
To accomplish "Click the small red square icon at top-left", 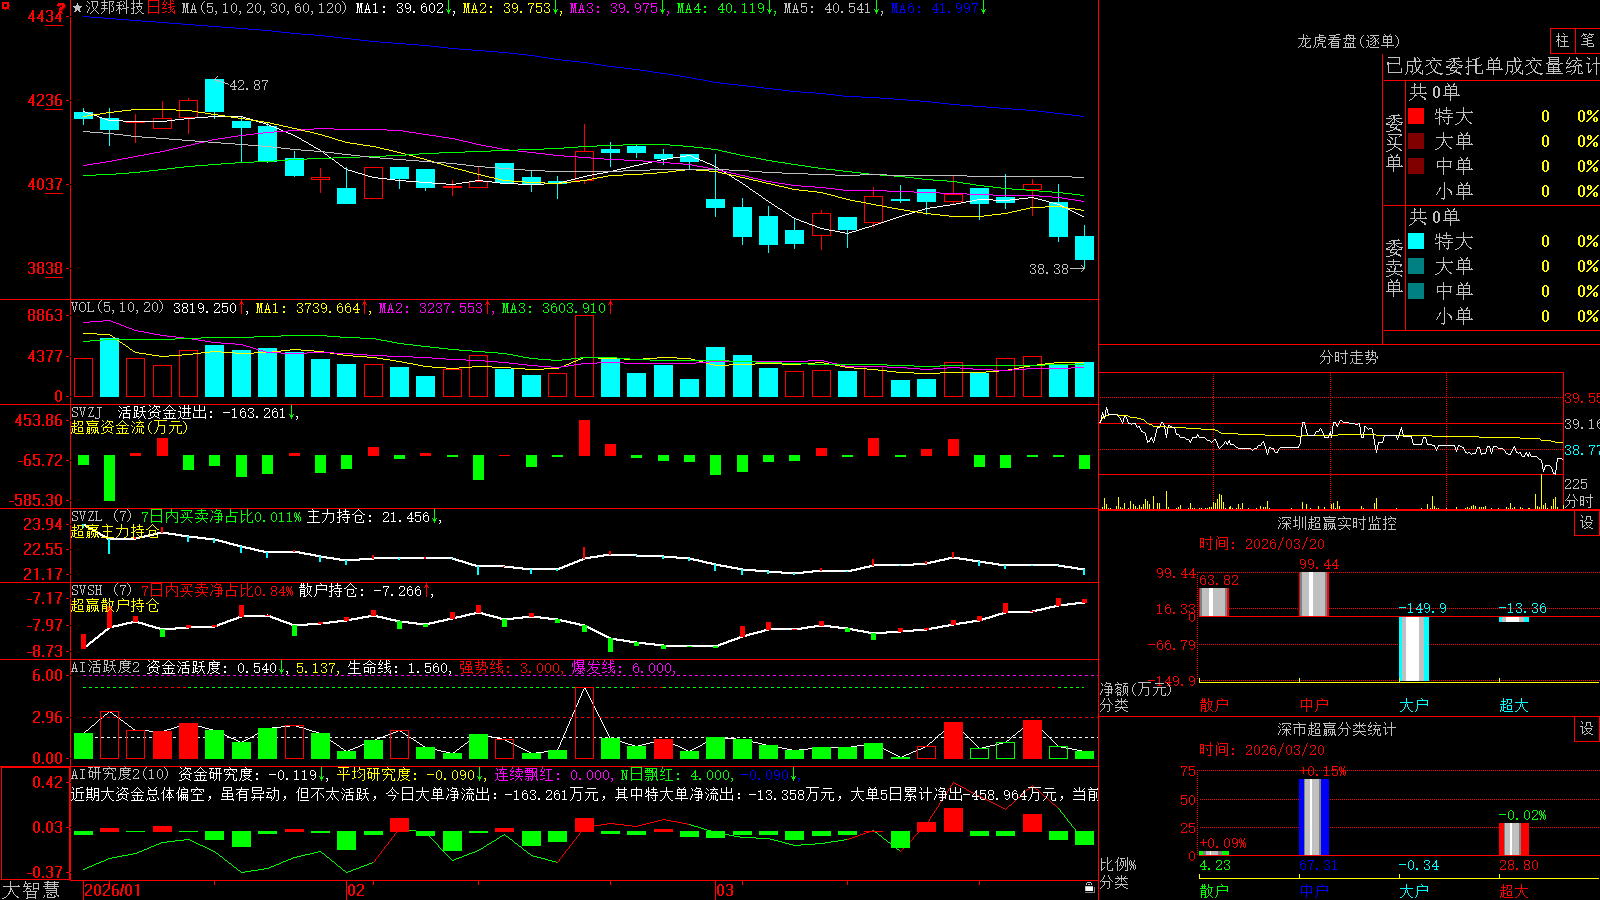I will (4, 4).
